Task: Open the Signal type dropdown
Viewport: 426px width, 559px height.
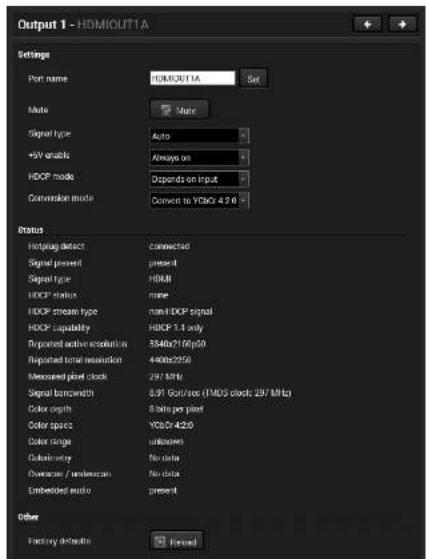Action: pos(199,136)
